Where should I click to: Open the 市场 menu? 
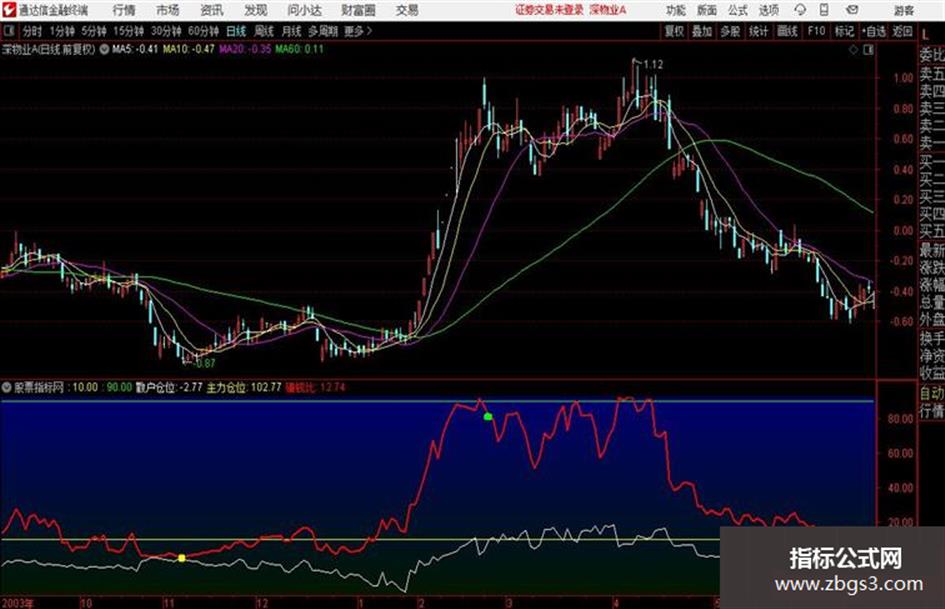pos(168,10)
